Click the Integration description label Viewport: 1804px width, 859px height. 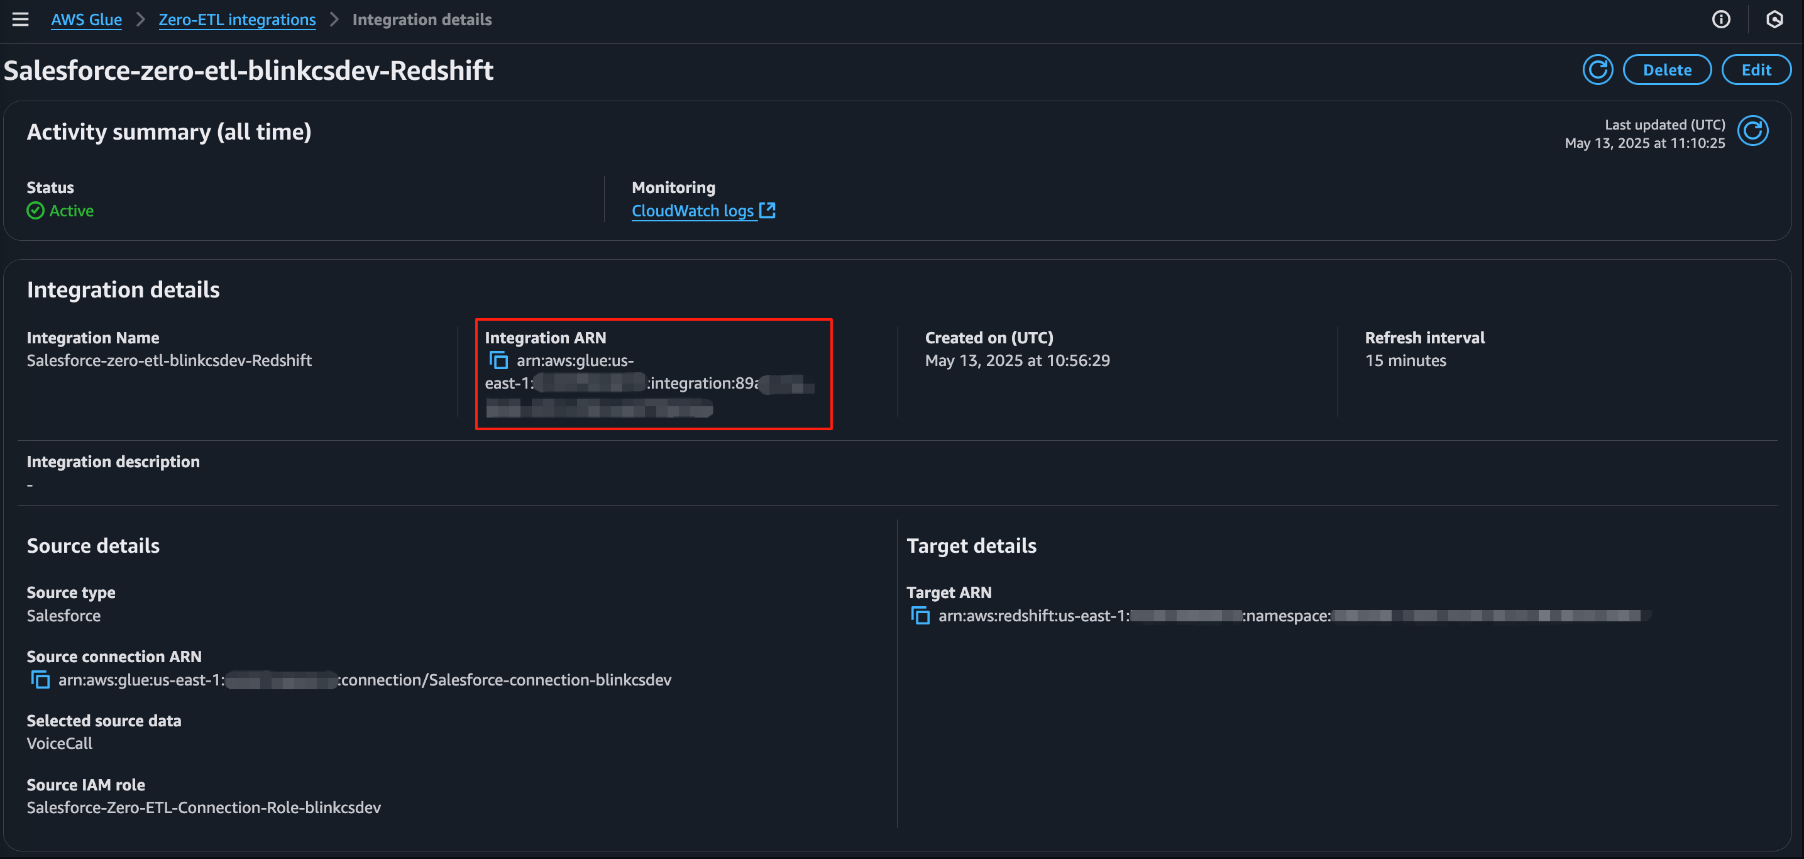113,462
